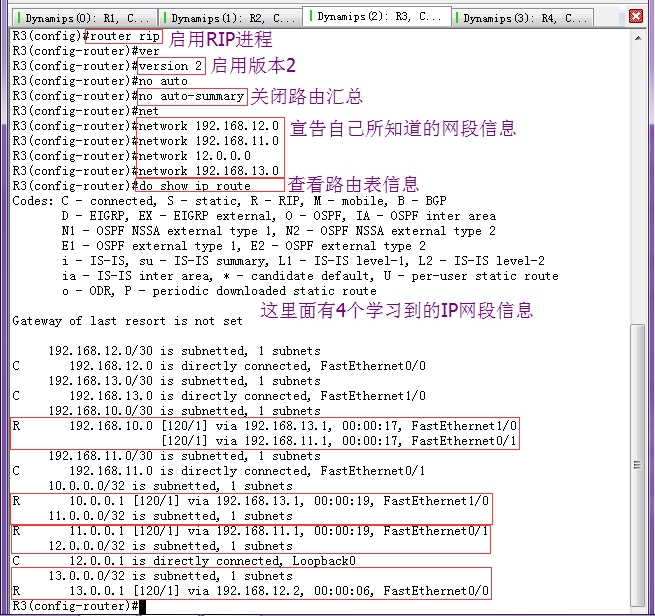Click RIP route line via 192.168.11.1 FastEthernet0/1
655x616 pixels.
click(339, 441)
